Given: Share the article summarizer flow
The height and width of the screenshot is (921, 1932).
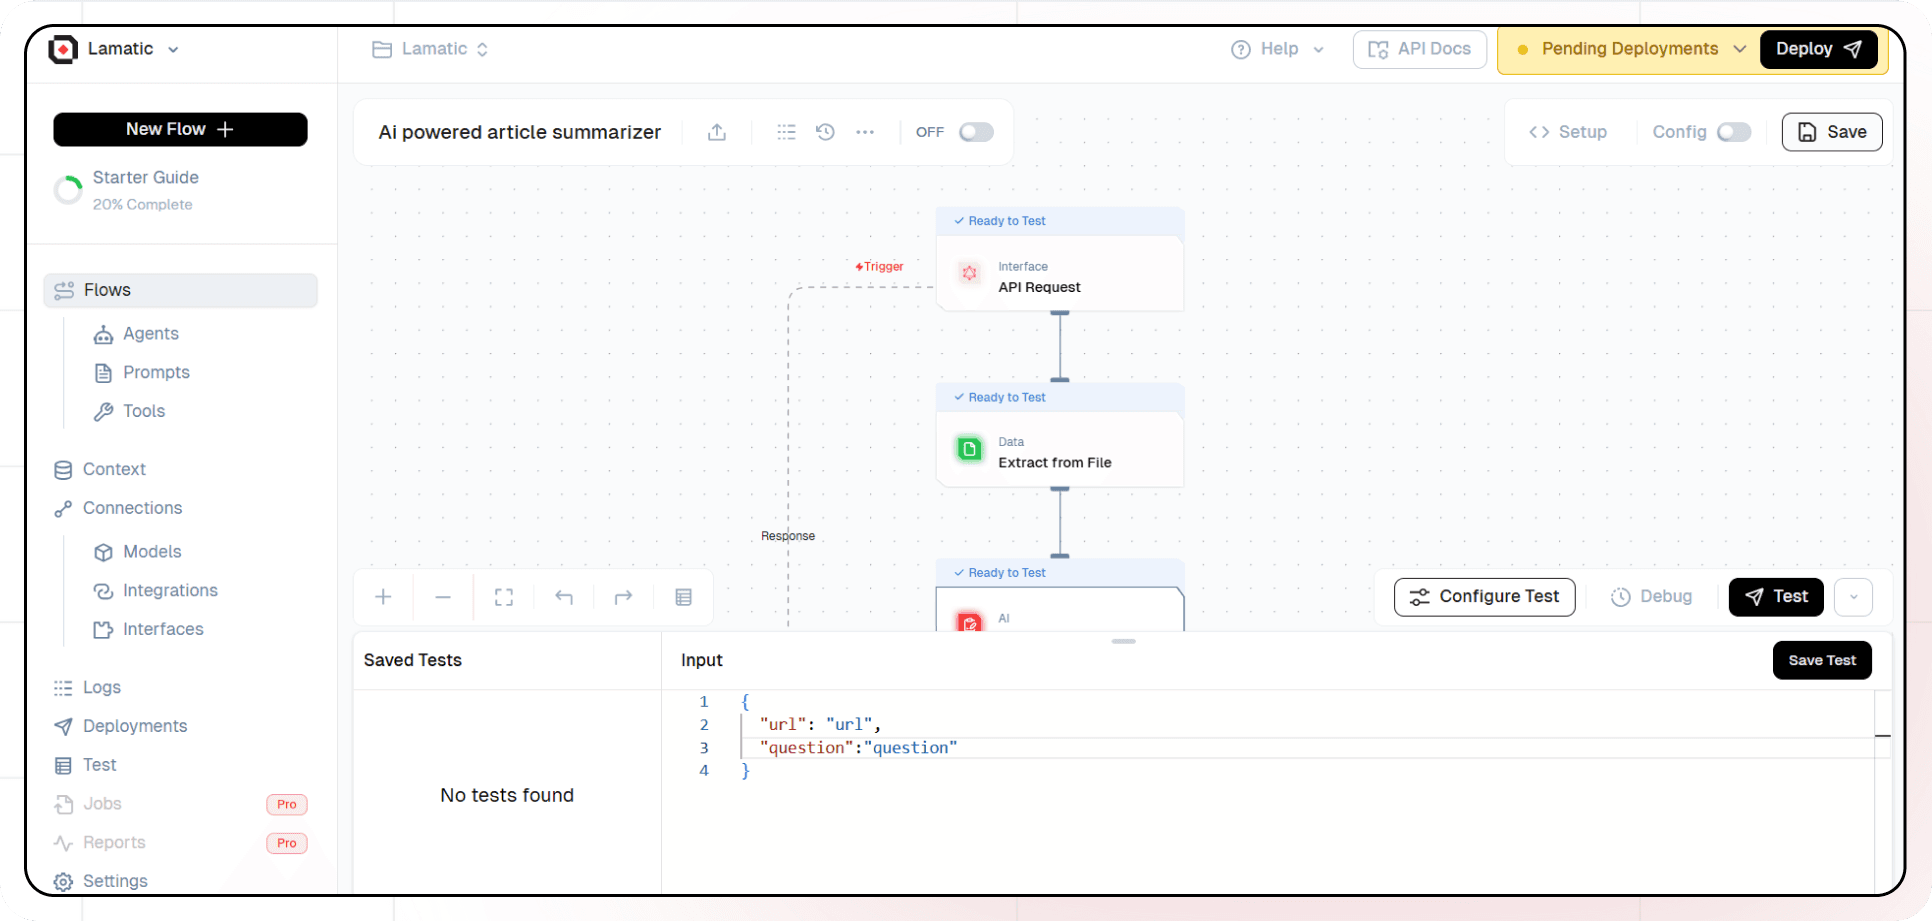Looking at the screenshot, I should (716, 131).
